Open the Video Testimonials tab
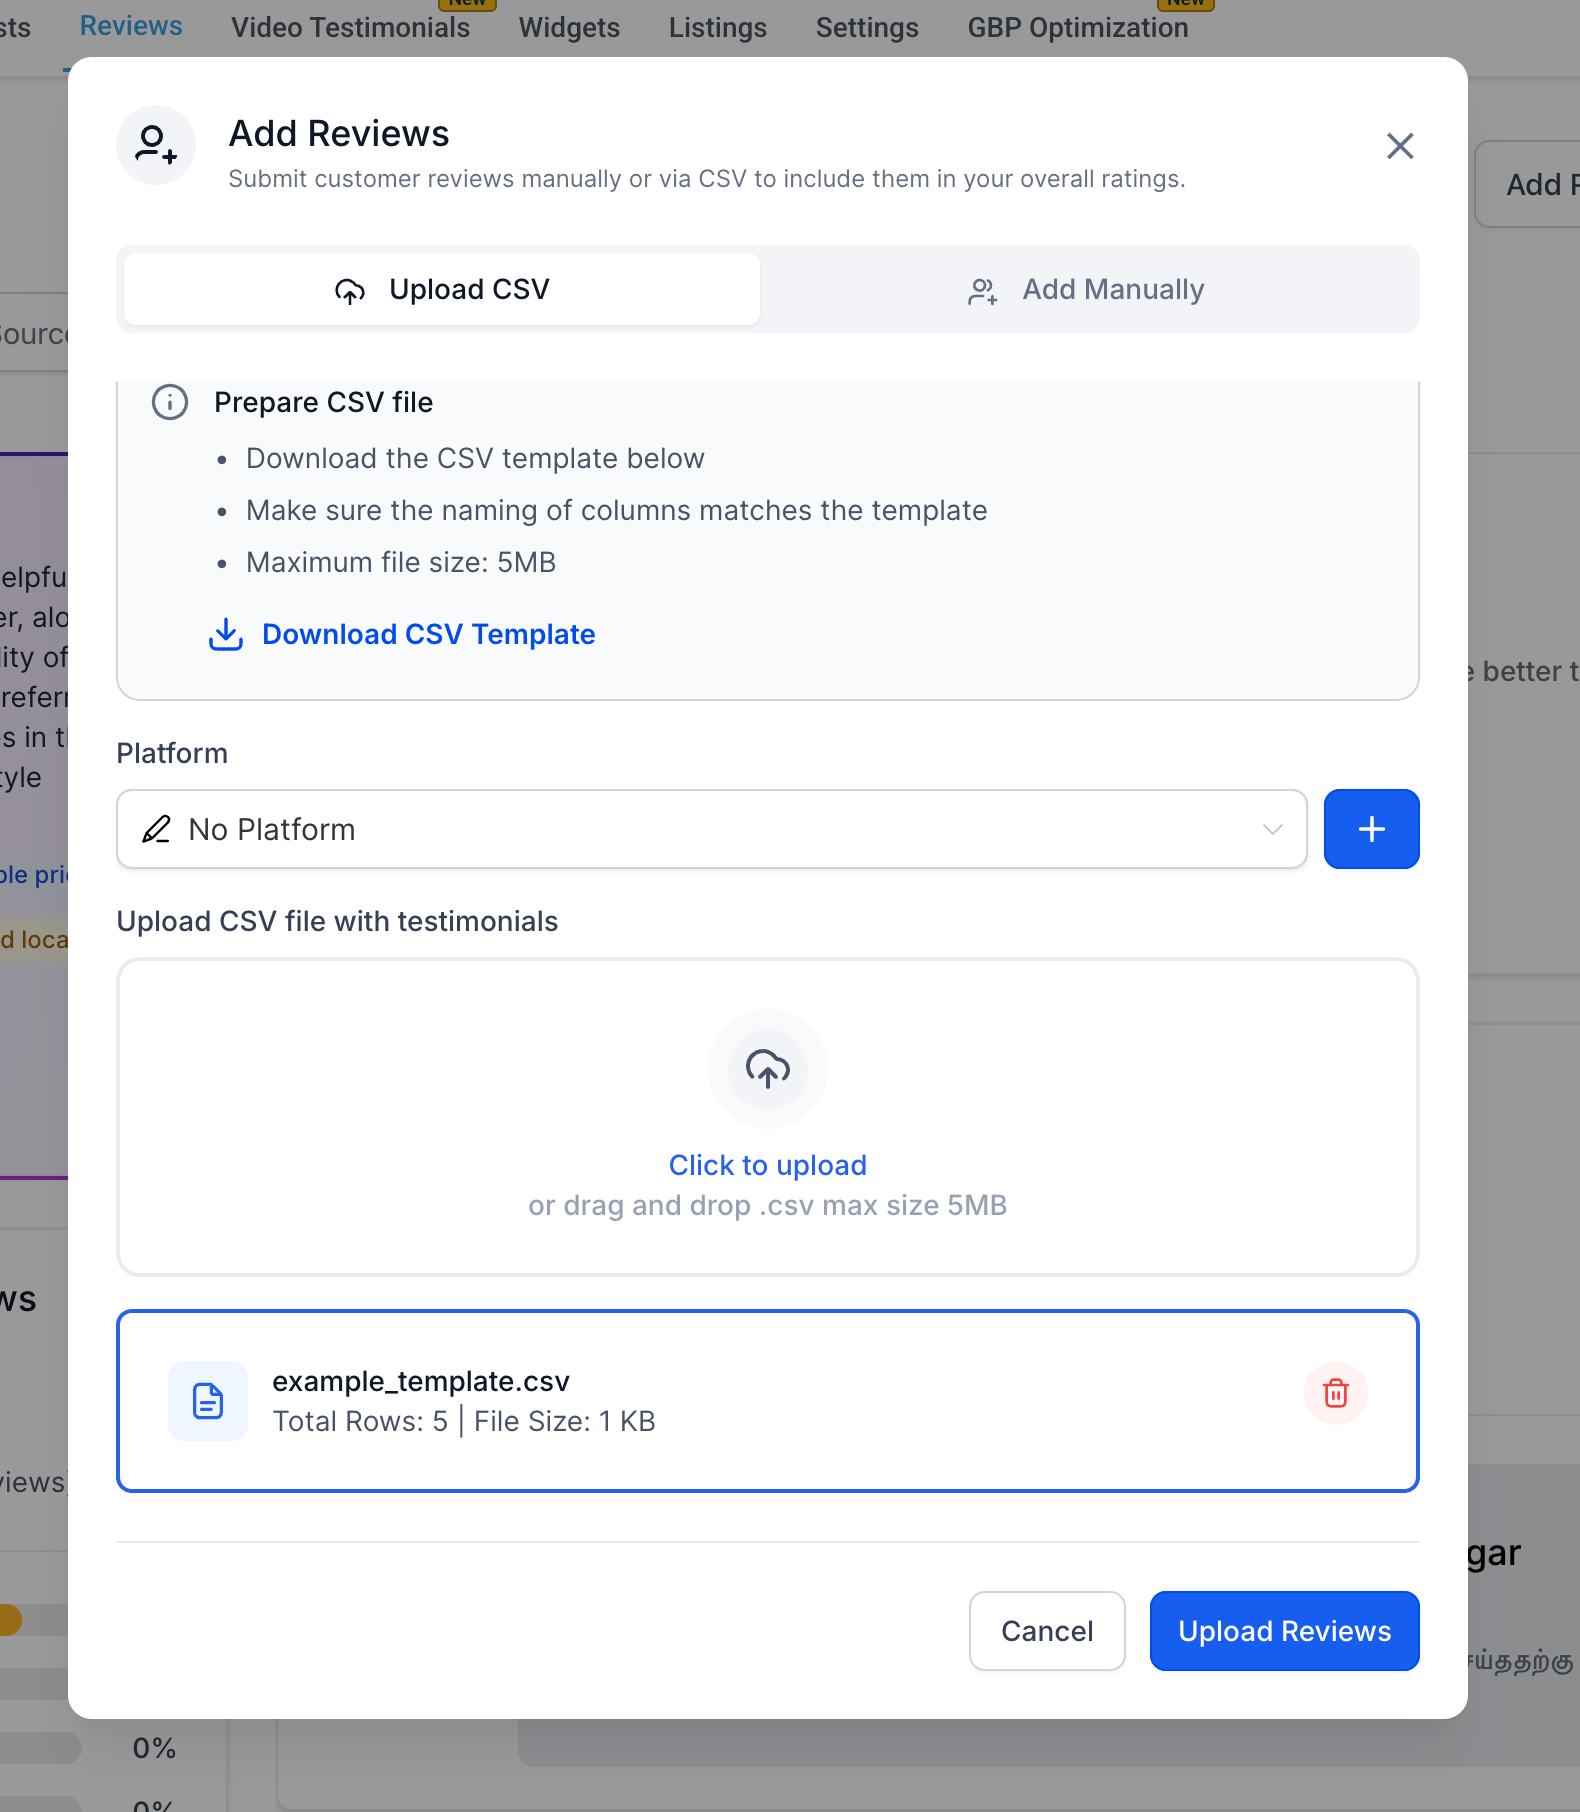 pos(350,27)
